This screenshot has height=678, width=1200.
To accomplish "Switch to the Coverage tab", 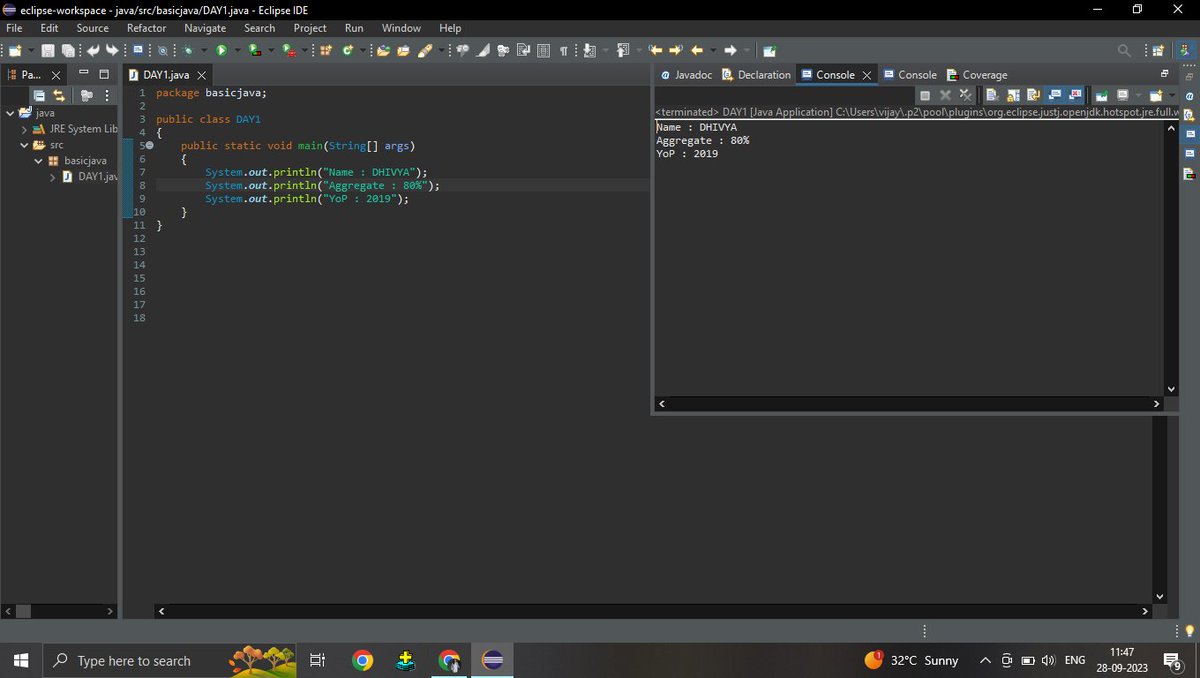I will pos(977,75).
